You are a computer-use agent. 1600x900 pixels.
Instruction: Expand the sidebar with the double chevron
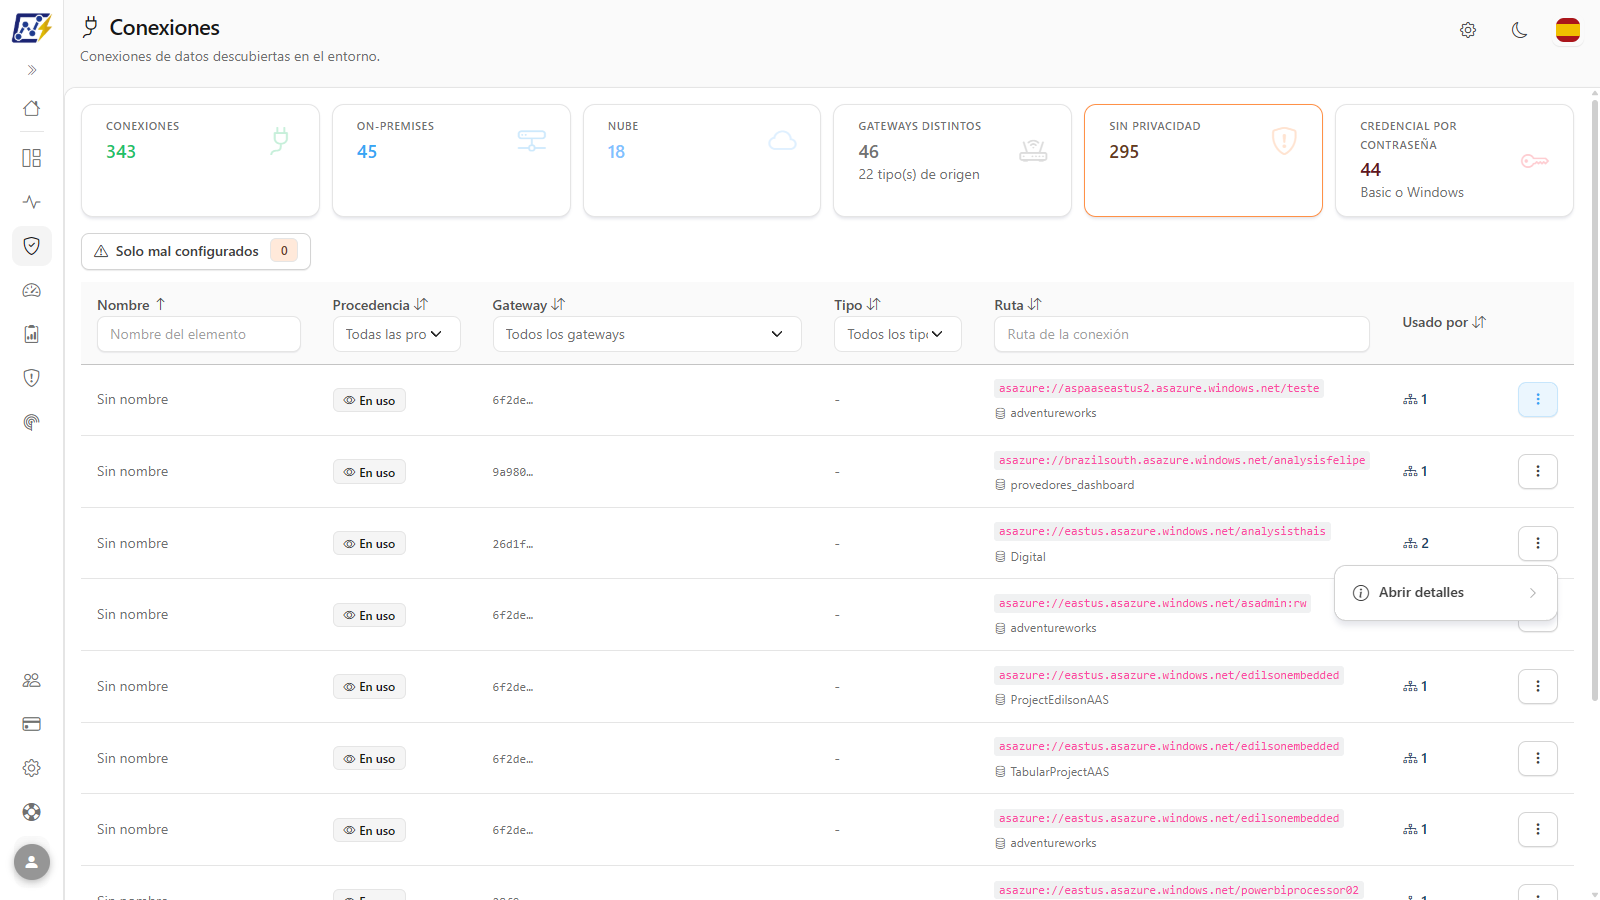tap(32, 70)
